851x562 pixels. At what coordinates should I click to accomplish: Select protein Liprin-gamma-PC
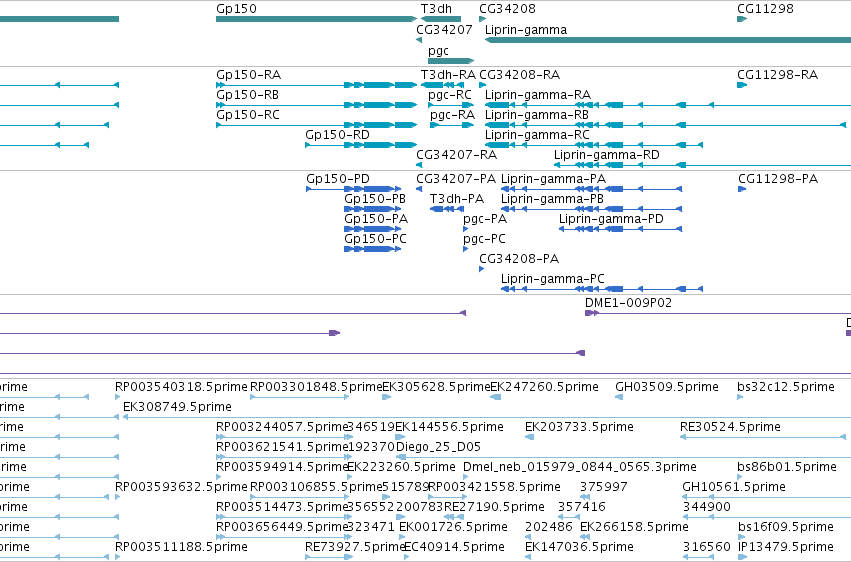(x=602, y=290)
